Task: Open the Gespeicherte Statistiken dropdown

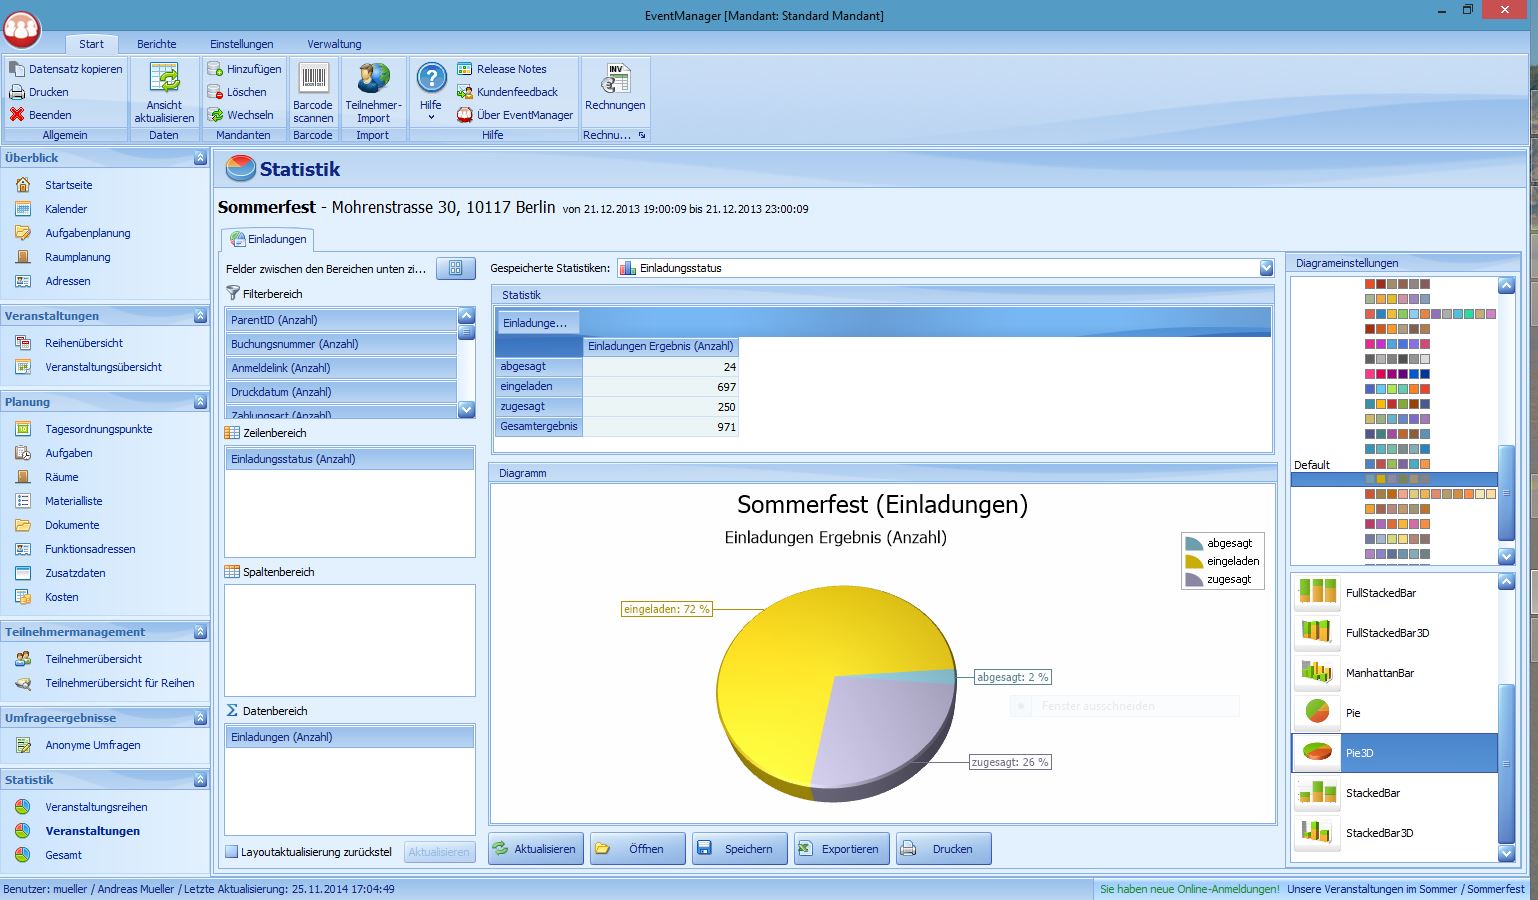Action: (1266, 268)
